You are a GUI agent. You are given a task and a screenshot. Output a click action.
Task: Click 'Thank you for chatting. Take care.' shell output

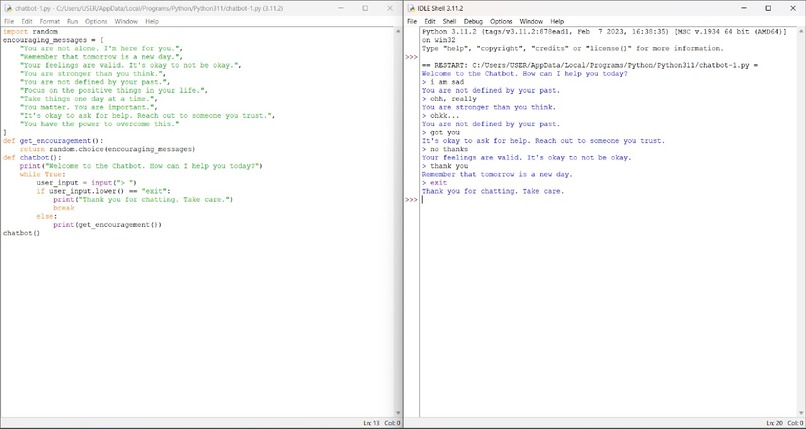493,191
